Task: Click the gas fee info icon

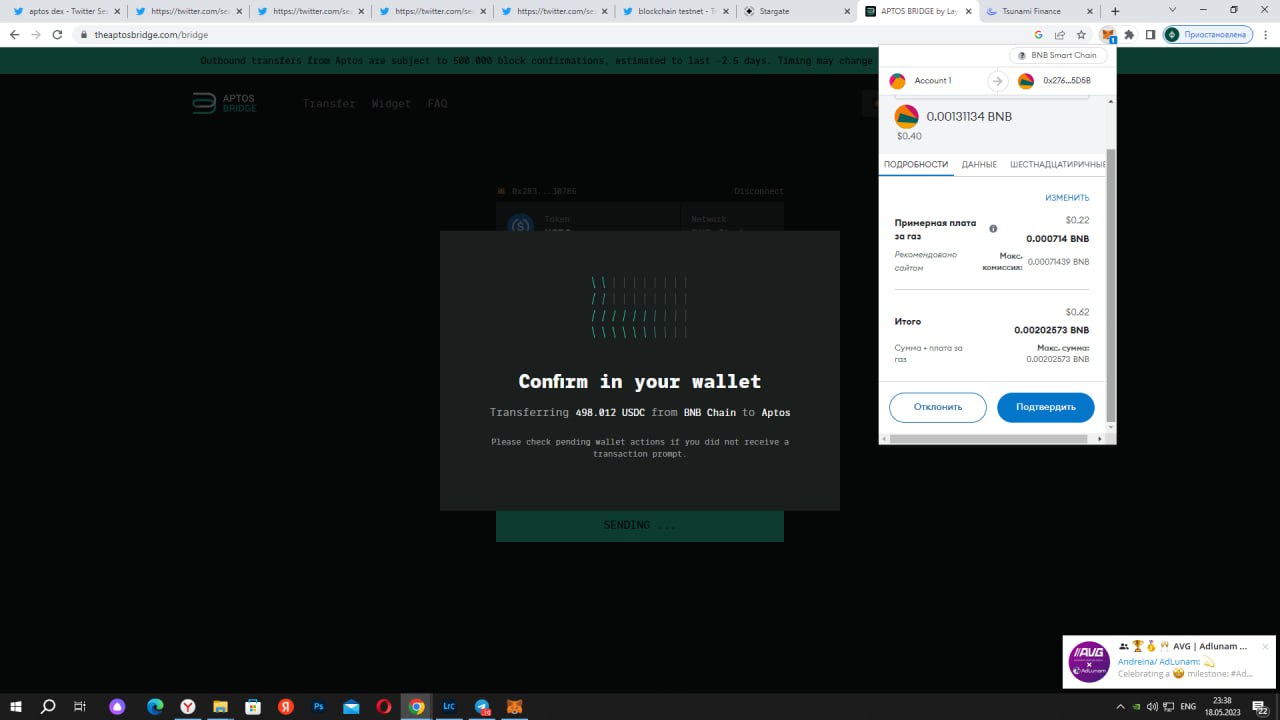Action: (993, 229)
